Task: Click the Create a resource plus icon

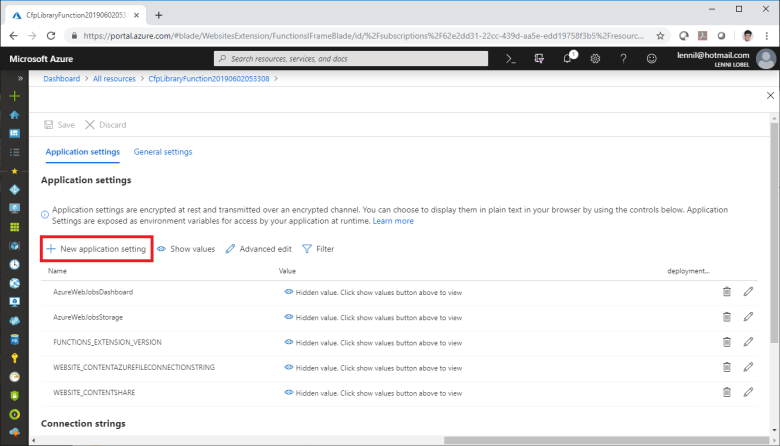Action: pos(14,96)
